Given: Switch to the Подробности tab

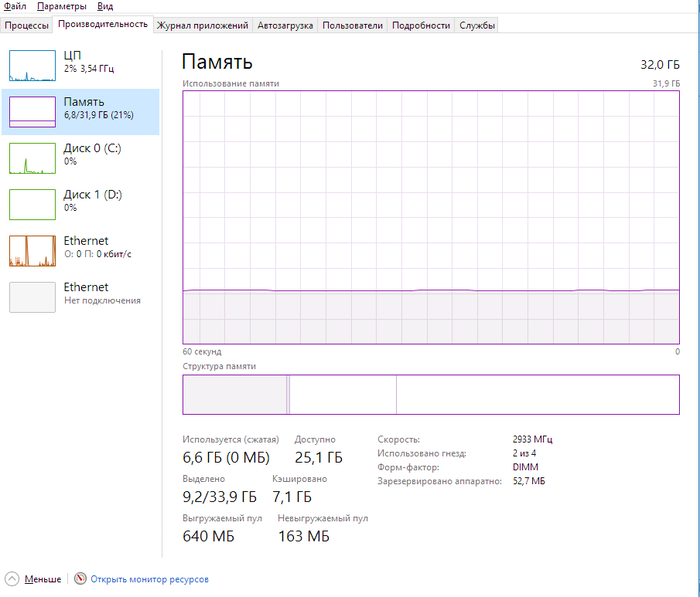Looking at the screenshot, I should 420,25.
